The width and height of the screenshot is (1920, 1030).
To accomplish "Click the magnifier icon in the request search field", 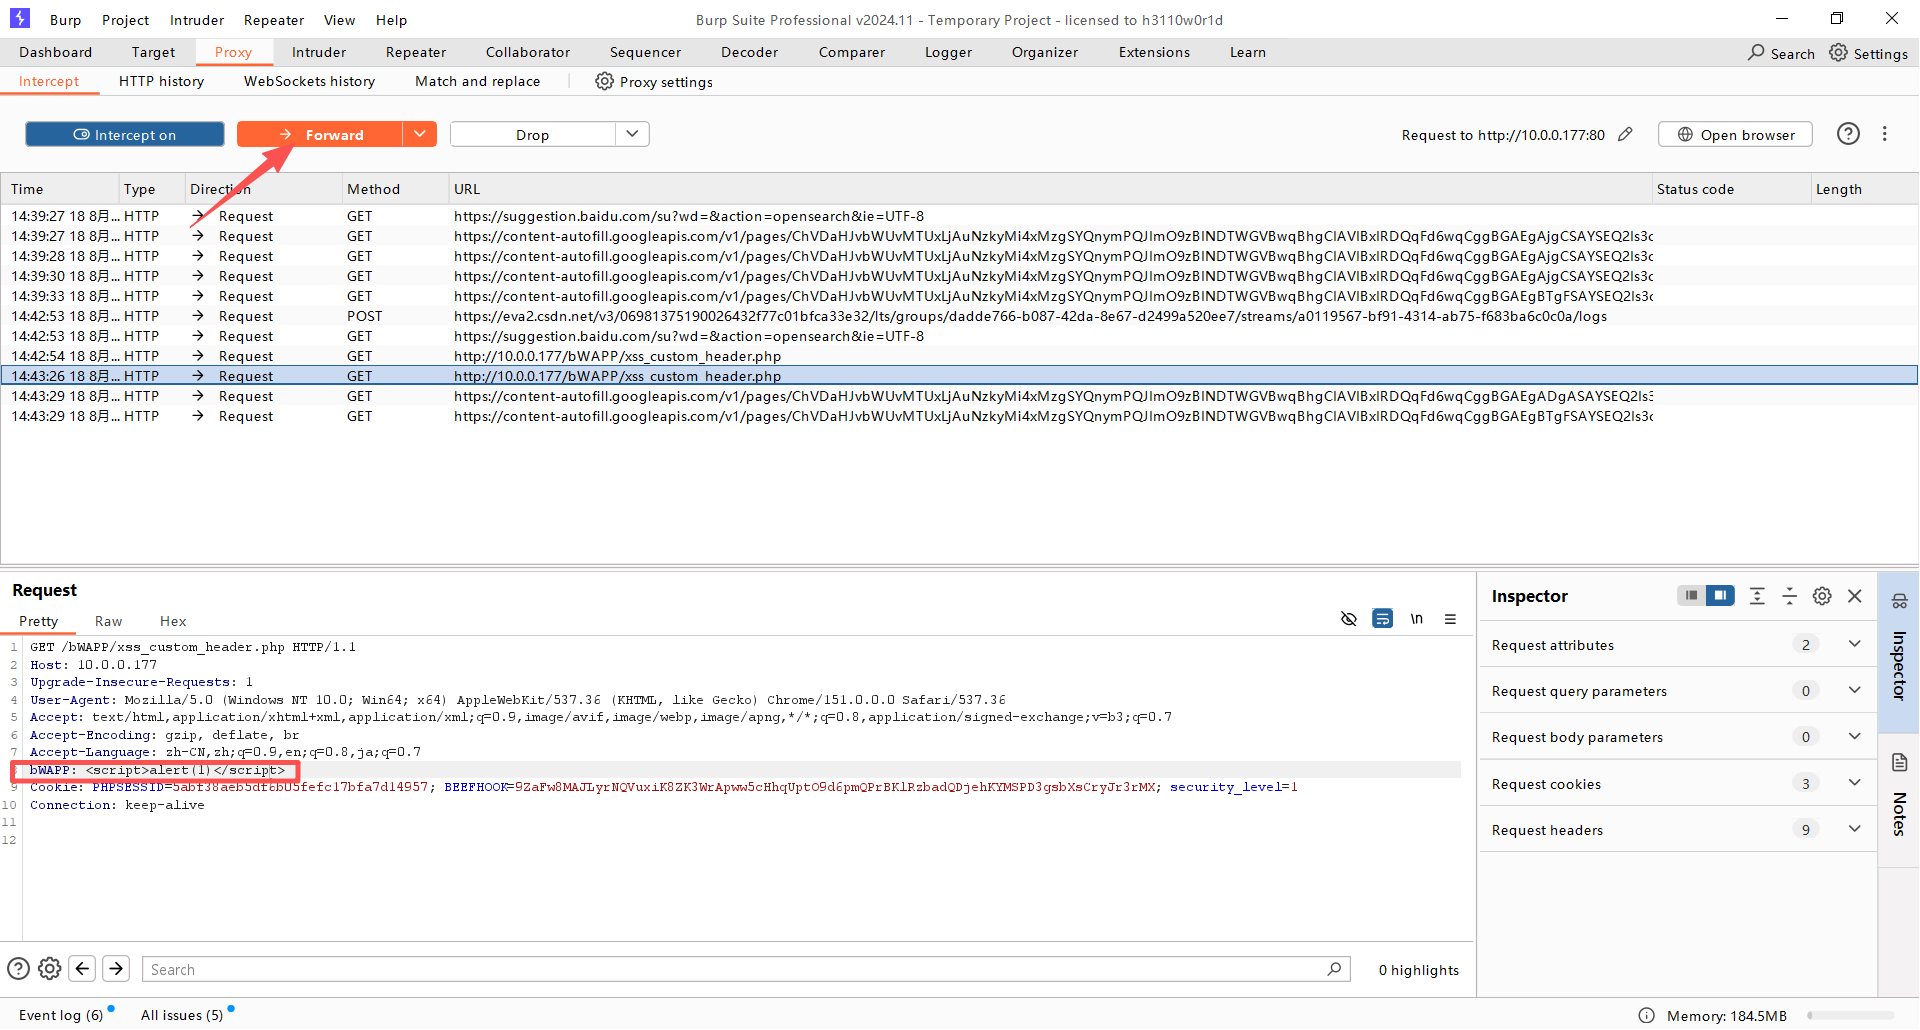I will [x=1334, y=969].
